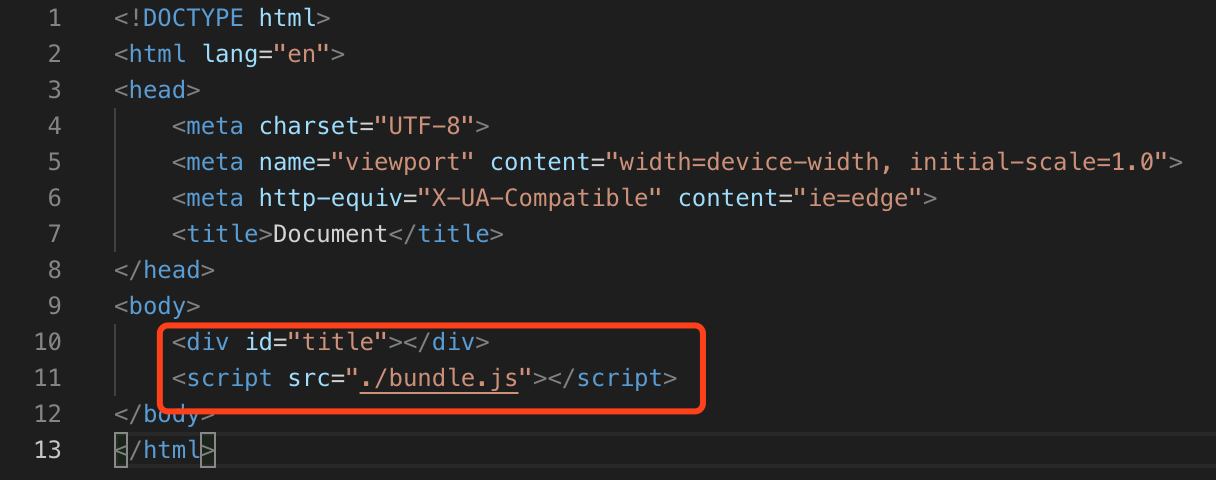
Task: Click the charset attribute name
Action: [x=309, y=126]
